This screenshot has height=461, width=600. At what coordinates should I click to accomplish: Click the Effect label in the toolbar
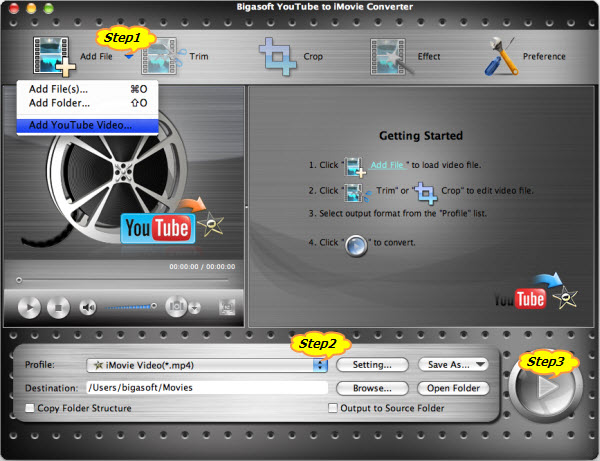[x=429, y=56]
